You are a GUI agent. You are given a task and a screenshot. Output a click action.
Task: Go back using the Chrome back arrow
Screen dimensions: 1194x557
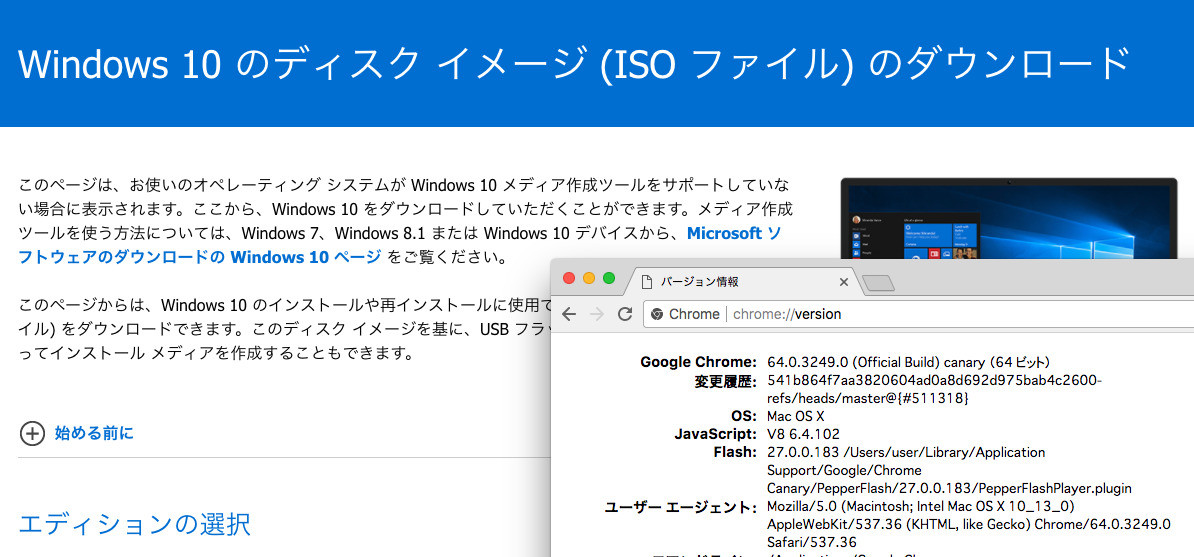point(570,314)
